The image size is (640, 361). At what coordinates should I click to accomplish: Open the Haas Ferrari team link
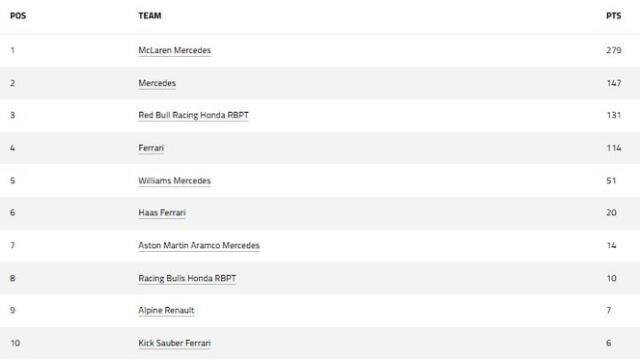[x=162, y=212]
